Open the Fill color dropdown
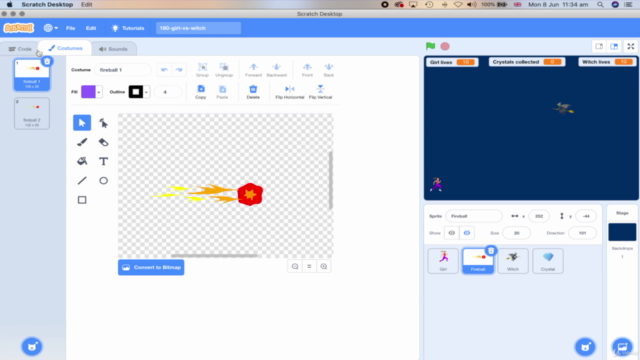Screen dimensions: 640x360 point(99,92)
